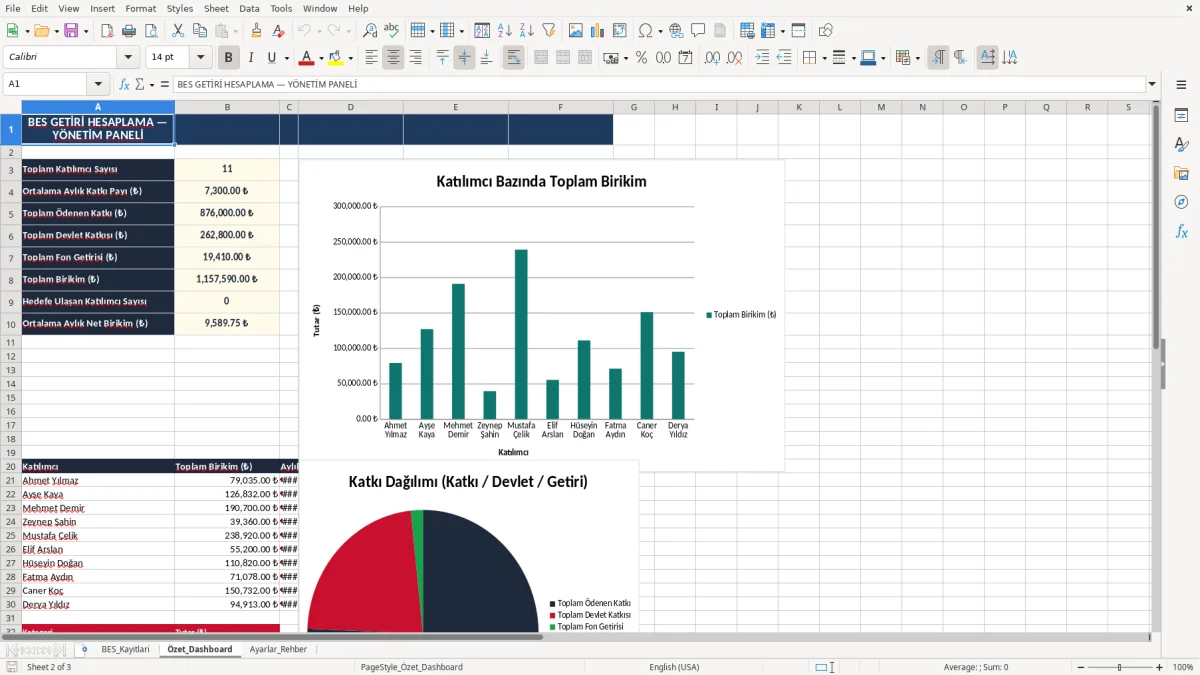Click Increase Indent icon
Viewport: 1200px width, 675px height.
pos(762,58)
